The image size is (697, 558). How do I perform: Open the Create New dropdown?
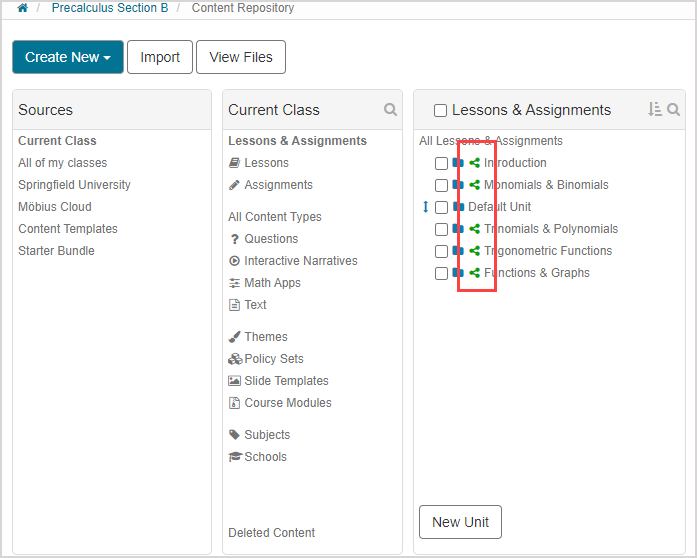pos(68,57)
